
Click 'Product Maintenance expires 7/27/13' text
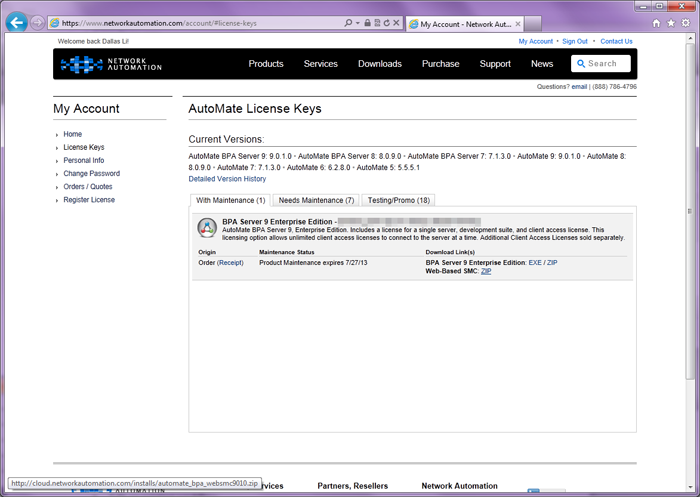click(313, 263)
